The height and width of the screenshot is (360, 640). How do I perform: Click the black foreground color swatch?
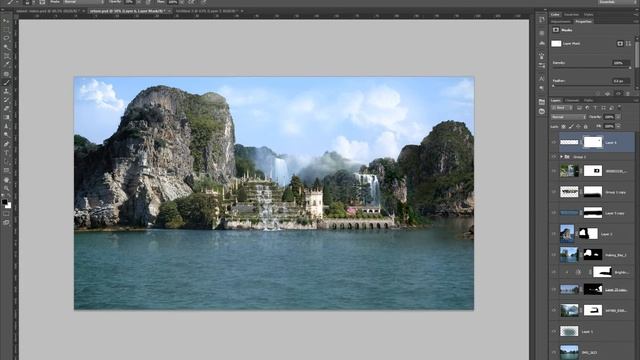pos(4,202)
